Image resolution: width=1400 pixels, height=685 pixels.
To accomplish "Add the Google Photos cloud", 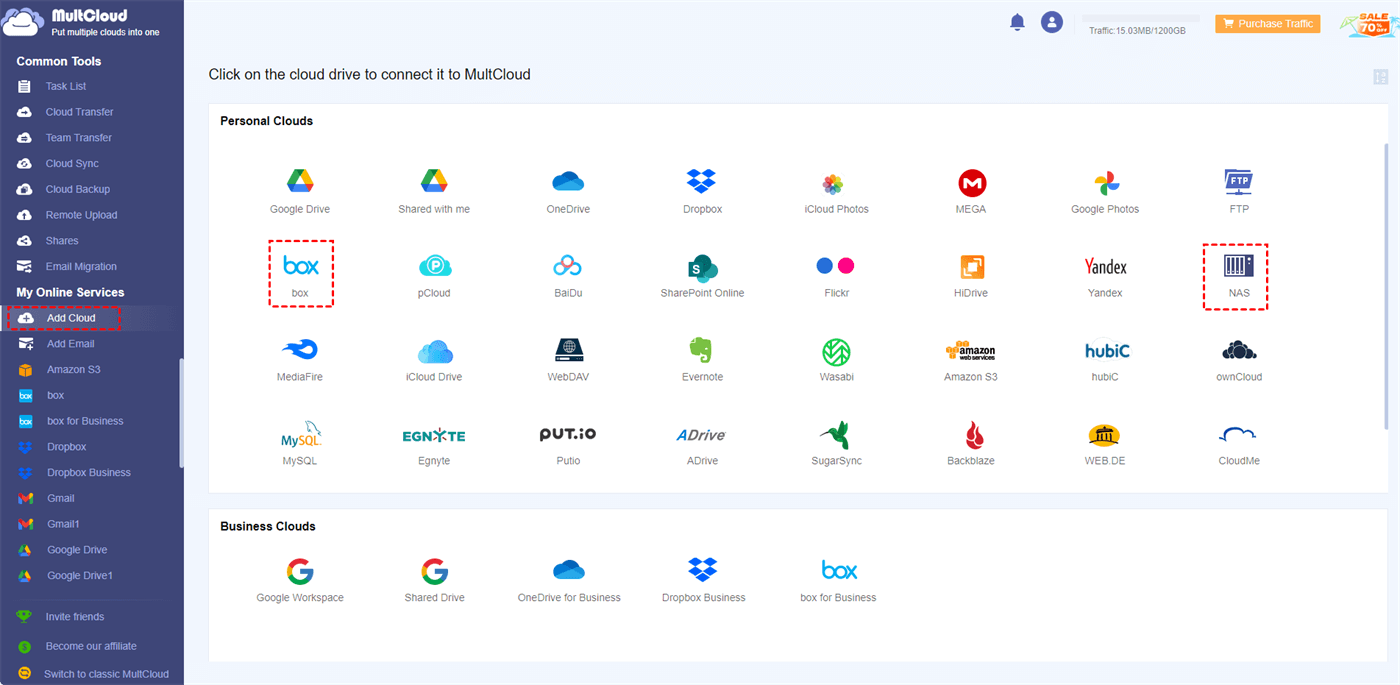I will point(1105,183).
